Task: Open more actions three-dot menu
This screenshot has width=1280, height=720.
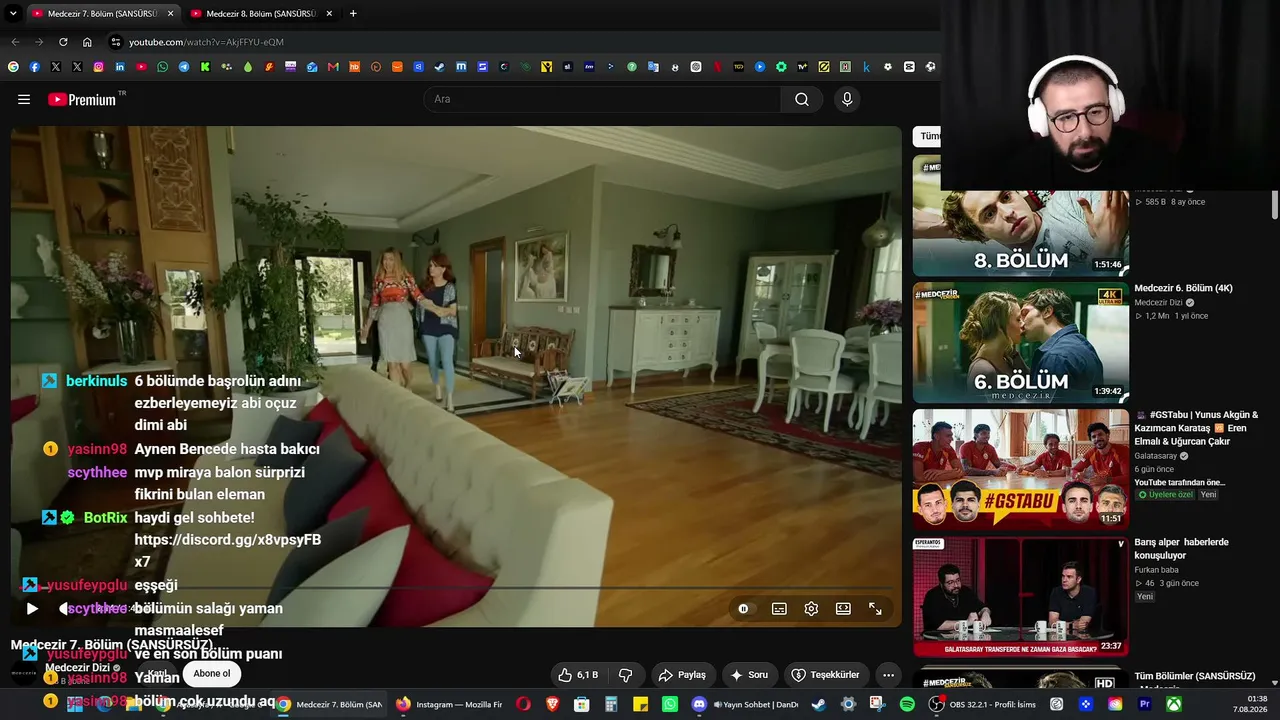Action: (x=888, y=675)
